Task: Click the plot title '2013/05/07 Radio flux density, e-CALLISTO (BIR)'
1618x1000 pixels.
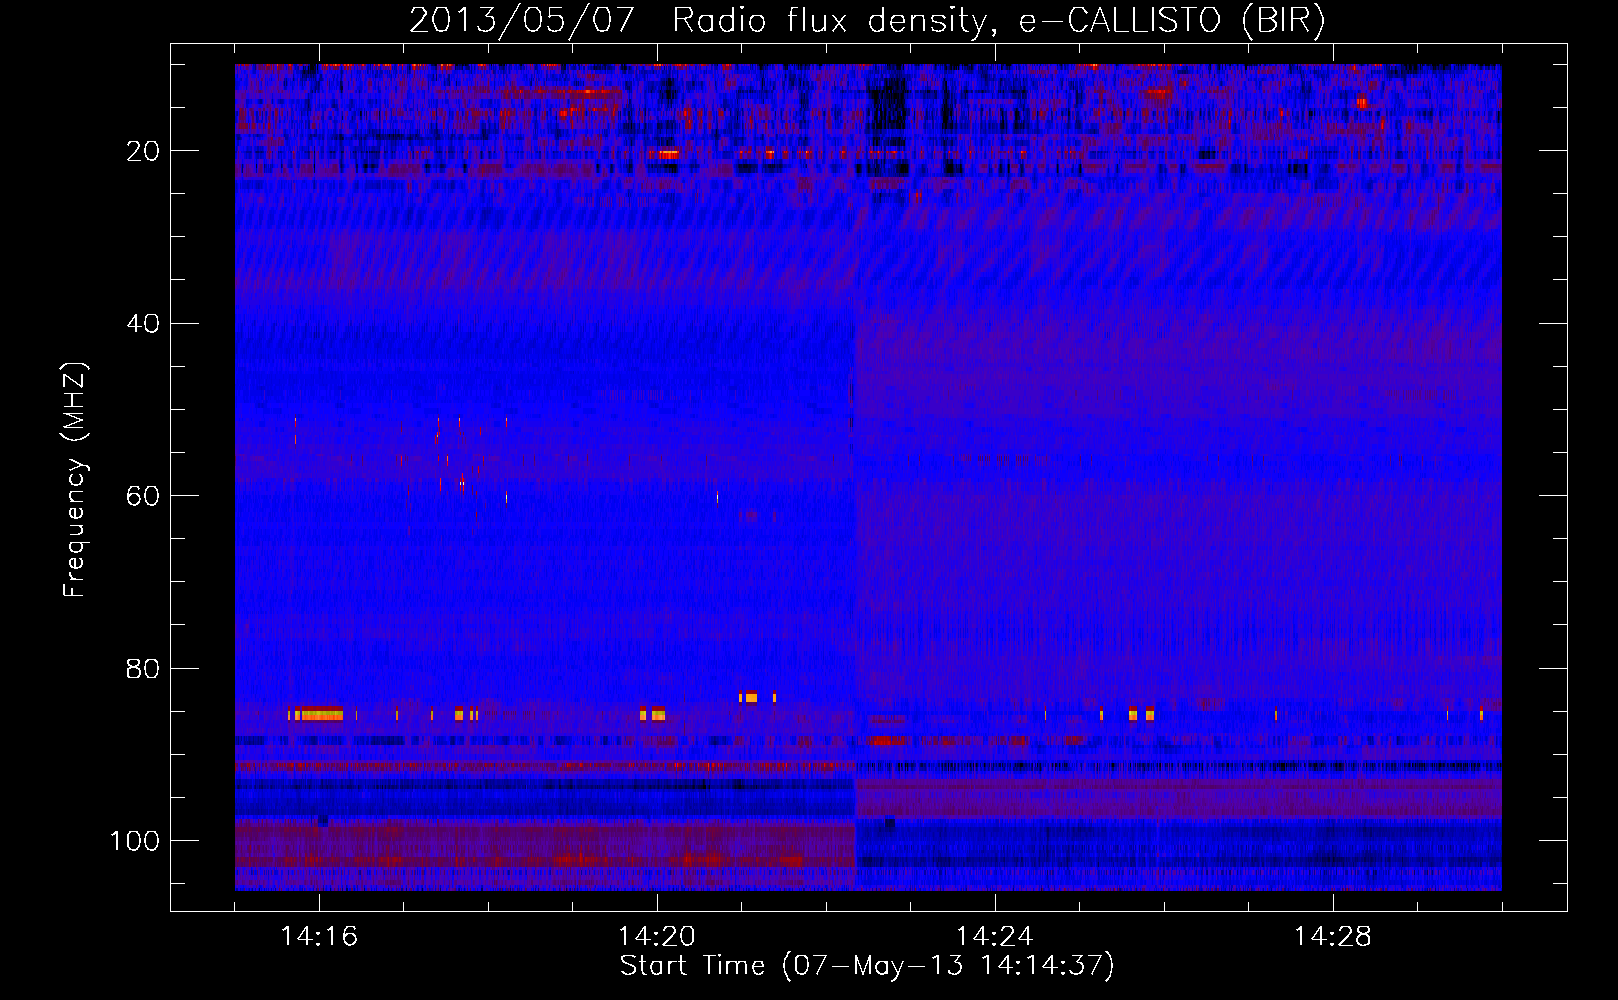Action: tap(867, 21)
